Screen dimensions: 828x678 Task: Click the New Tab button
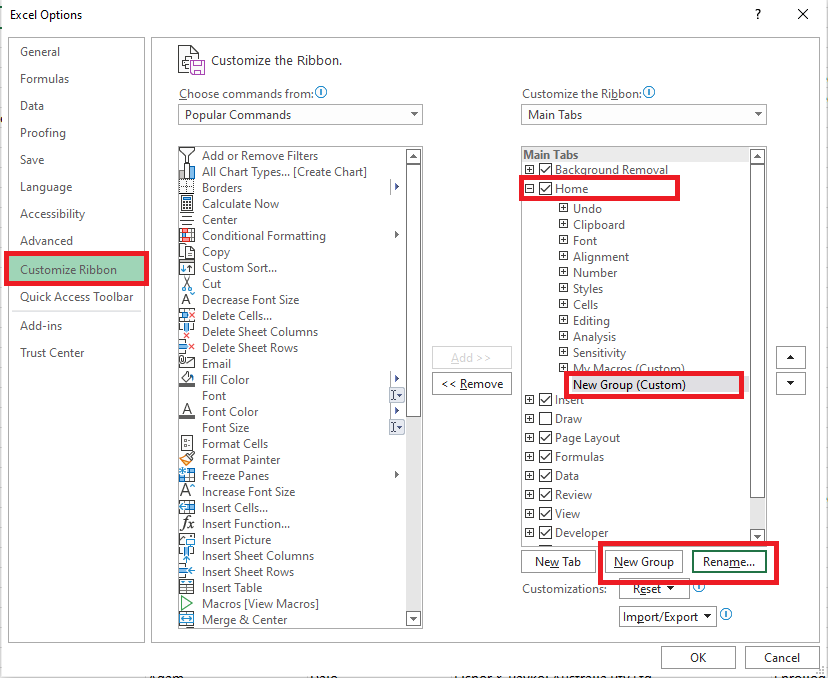pos(558,562)
